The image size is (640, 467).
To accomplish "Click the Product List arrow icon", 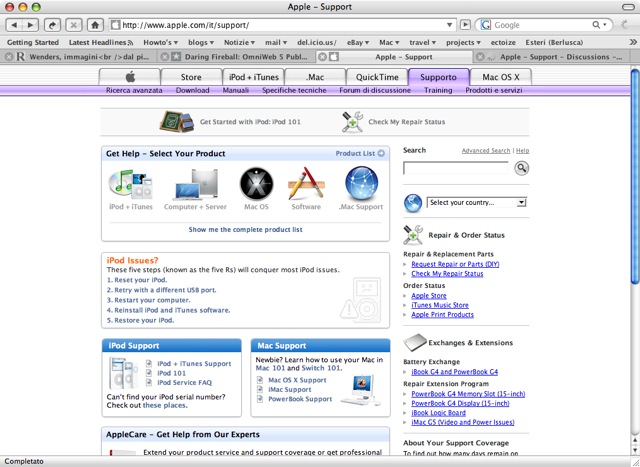I will (x=381, y=153).
